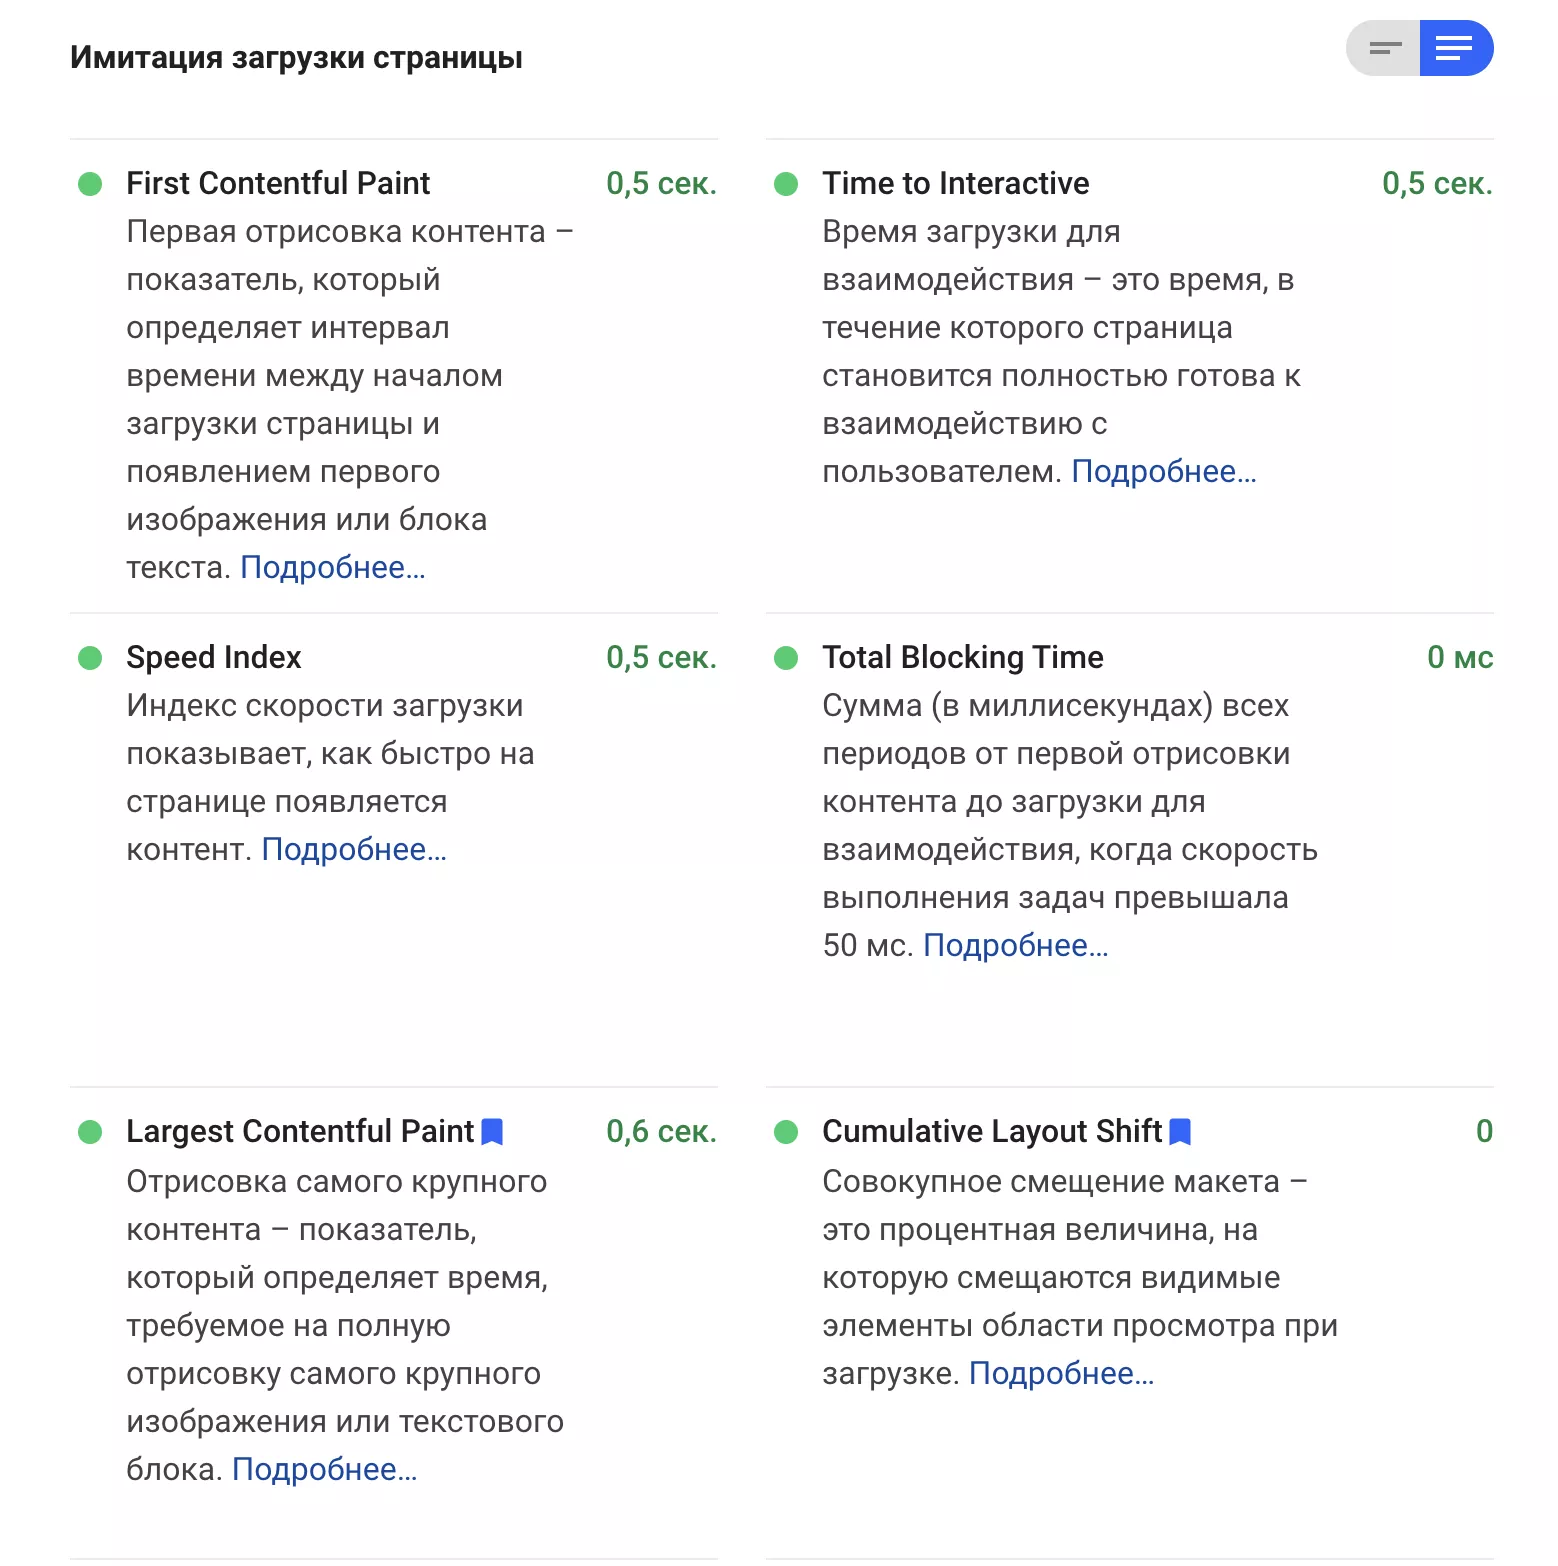
Task: Click bookmark icon beside Largest Contentful Paint
Action: [492, 1132]
